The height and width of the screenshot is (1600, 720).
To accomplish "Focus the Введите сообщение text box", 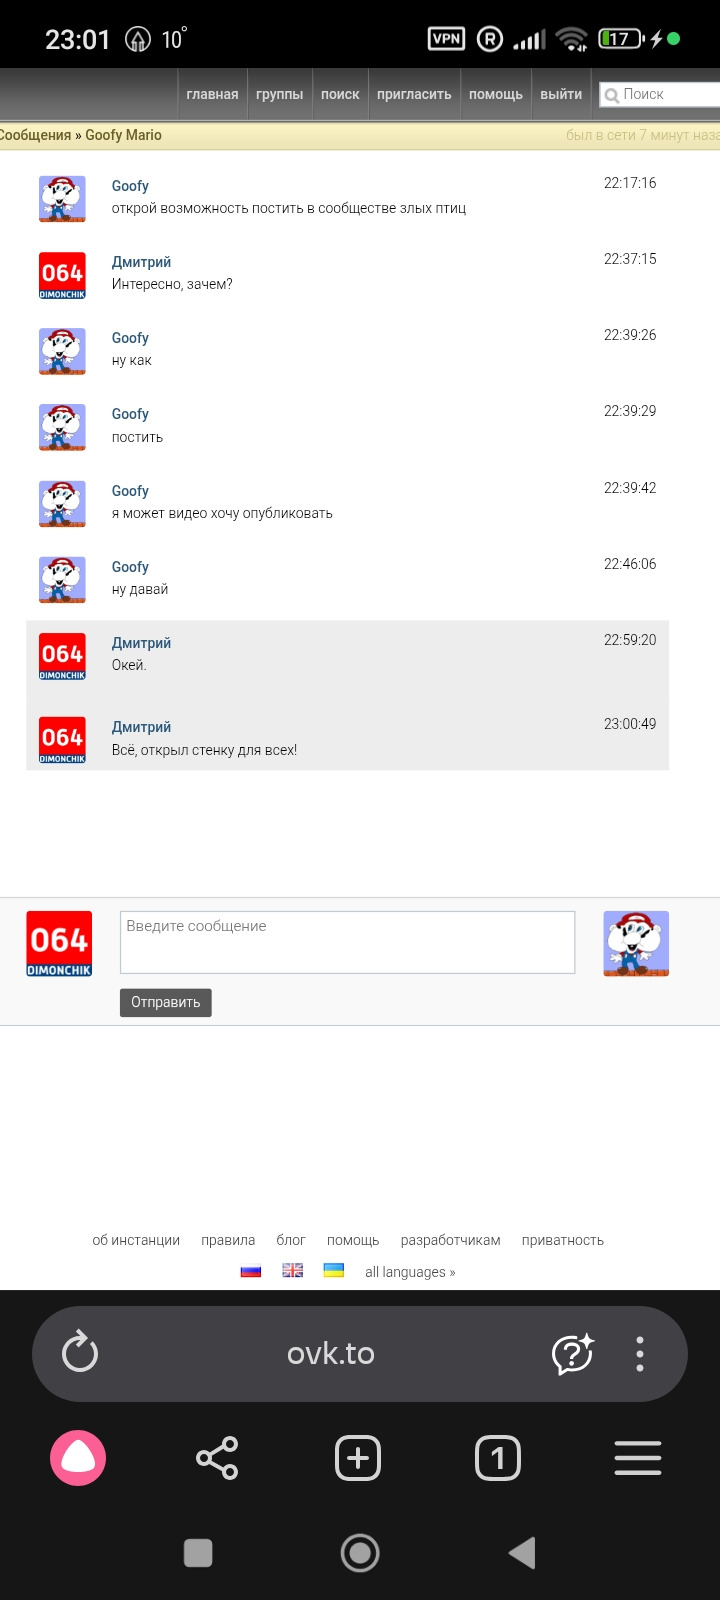I will 347,942.
